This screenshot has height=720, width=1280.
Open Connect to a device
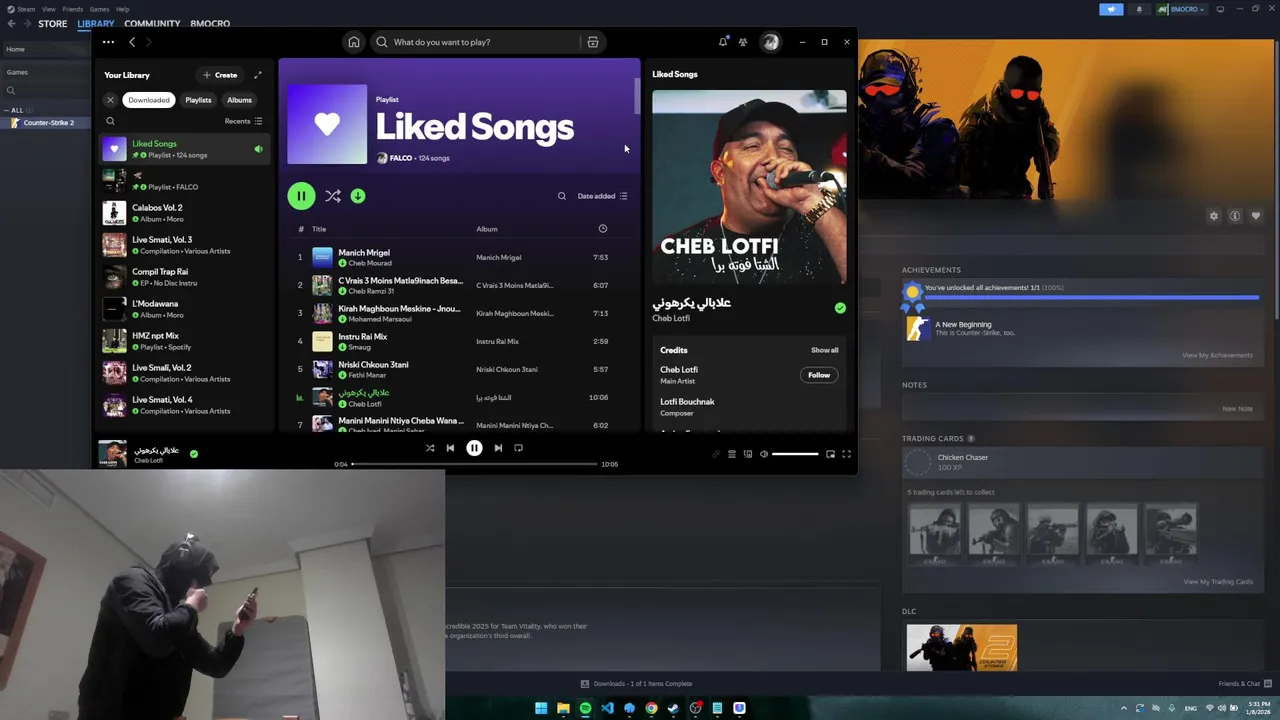point(748,454)
